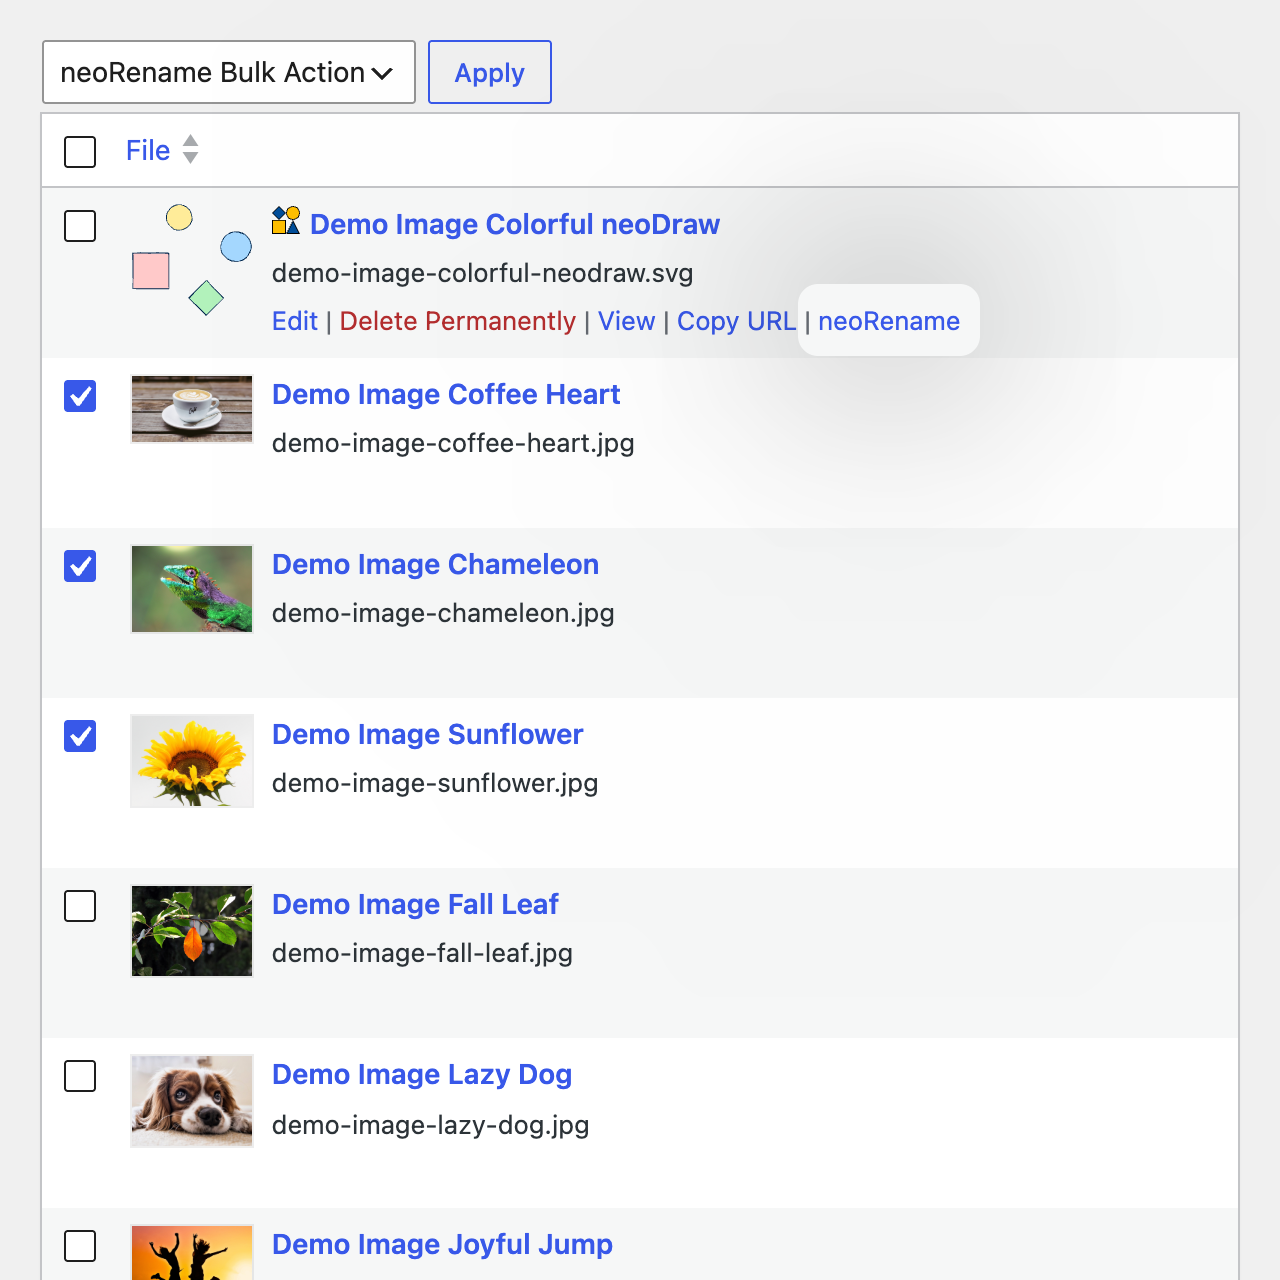1280x1280 pixels.
Task: Sort the list by File column
Action: tap(148, 150)
